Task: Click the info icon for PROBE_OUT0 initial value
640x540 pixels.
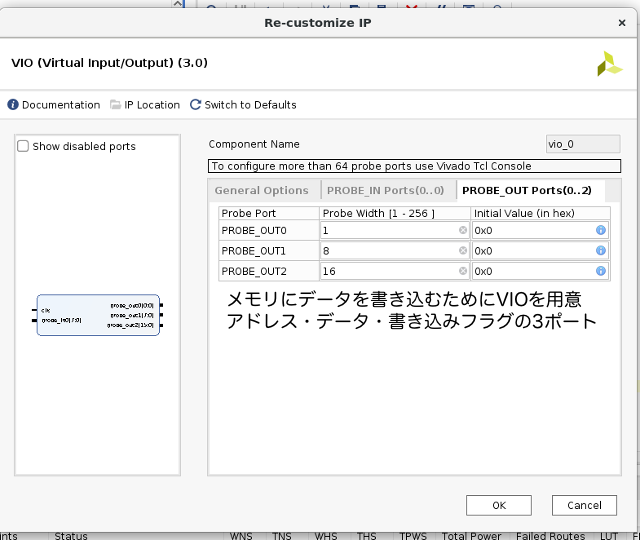Action: click(x=601, y=230)
